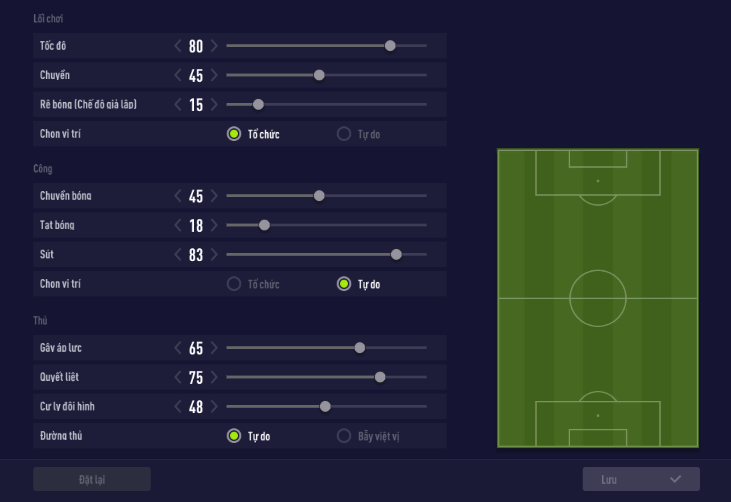Click the Đặt lại reset button

tap(92, 479)
